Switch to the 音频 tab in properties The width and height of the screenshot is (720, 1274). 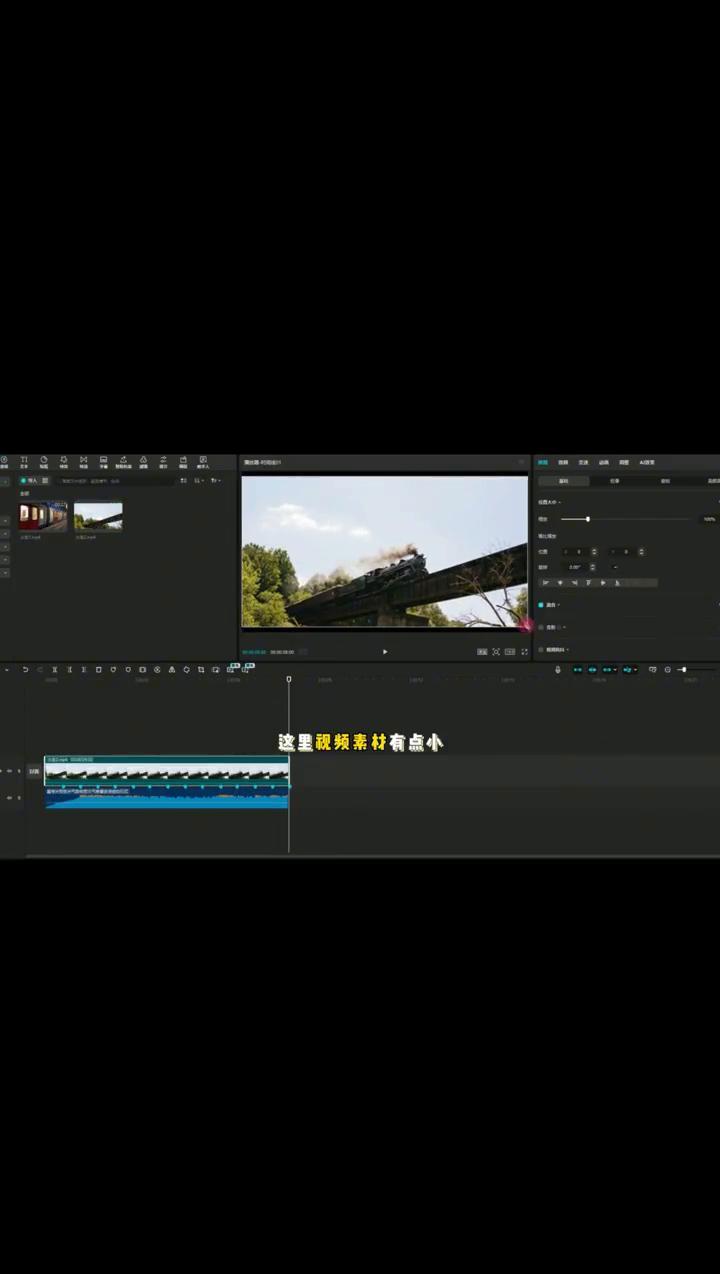click(x=563, y=462)
